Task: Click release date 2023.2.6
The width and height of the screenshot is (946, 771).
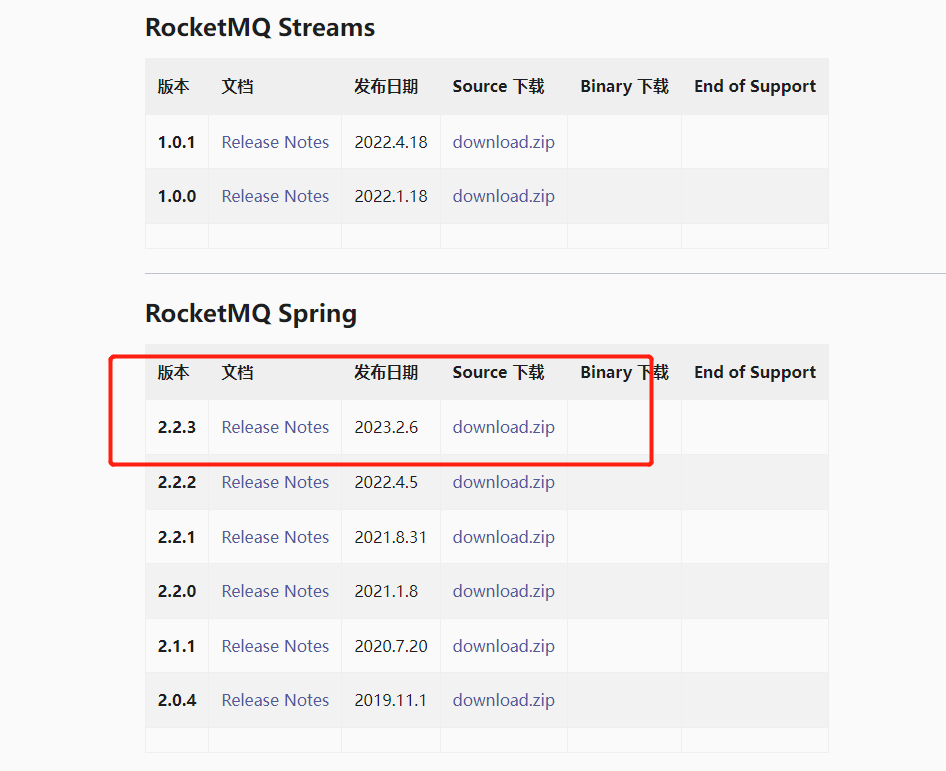Action: (x=386, y=428)
